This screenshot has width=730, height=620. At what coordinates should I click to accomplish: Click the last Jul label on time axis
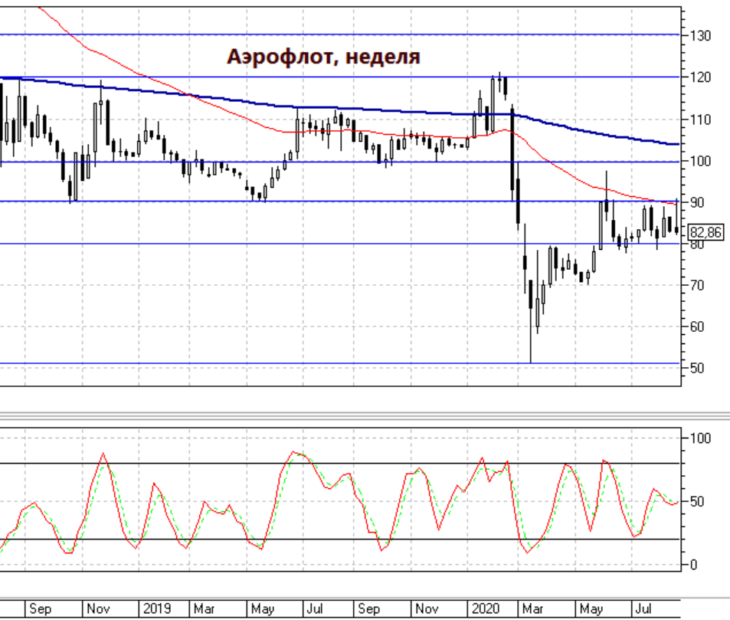coord(644,609)
